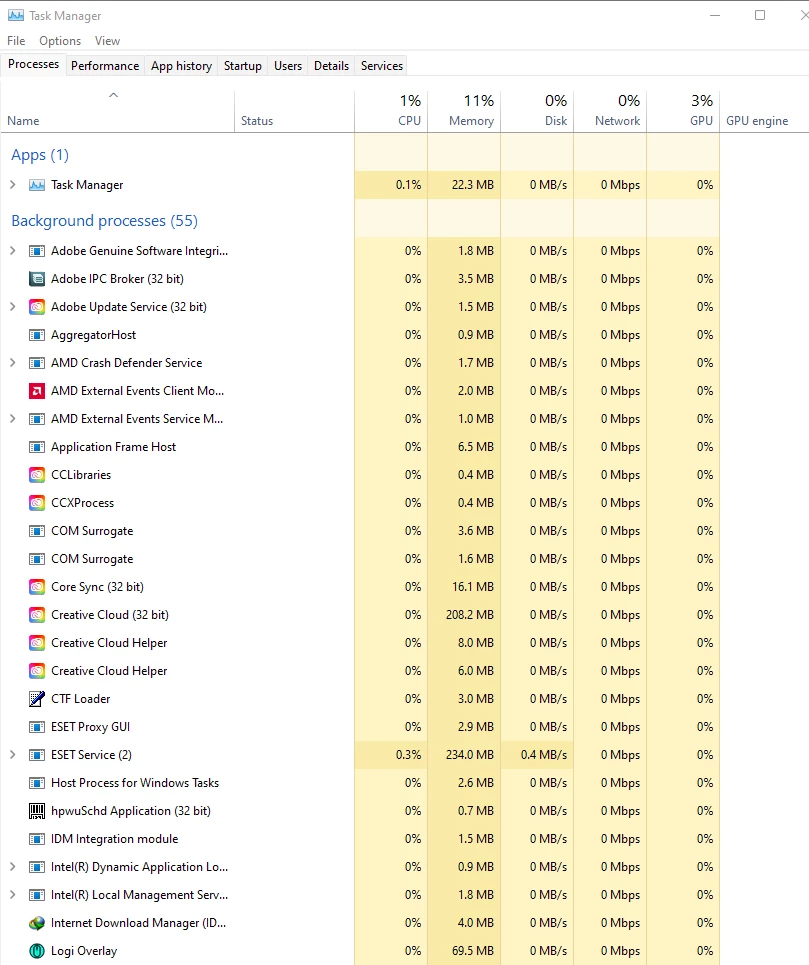Screen dimensions: 809x965
Task: Click the CCLibraries icon
Action: point(37,475)
